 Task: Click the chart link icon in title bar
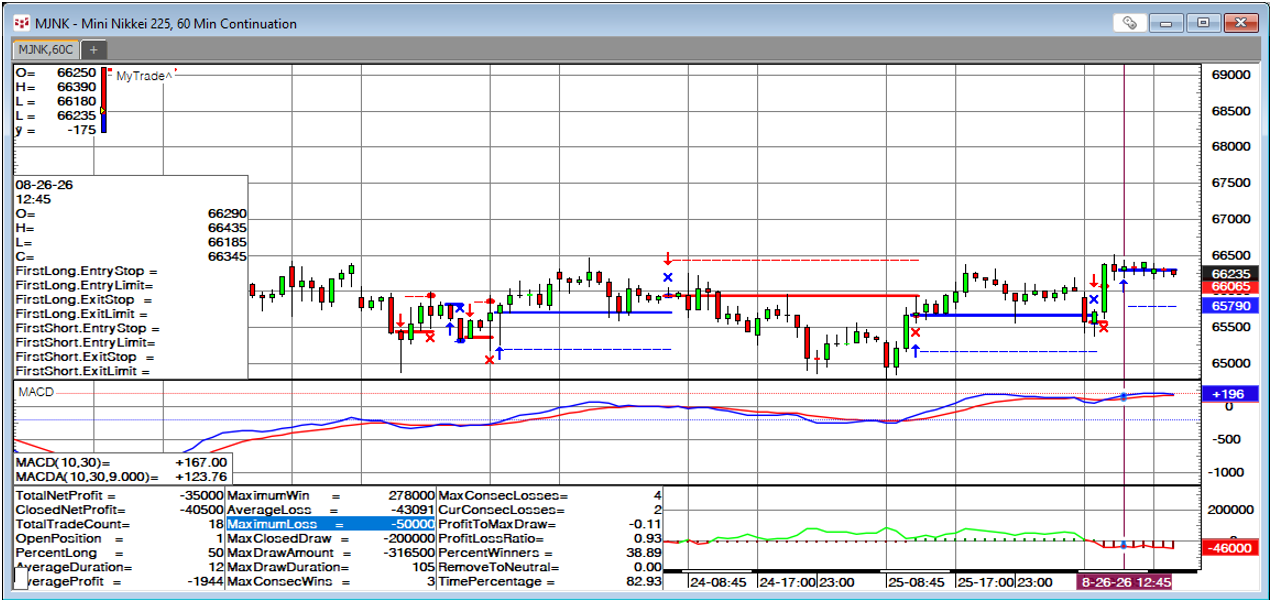[1130, 22]
